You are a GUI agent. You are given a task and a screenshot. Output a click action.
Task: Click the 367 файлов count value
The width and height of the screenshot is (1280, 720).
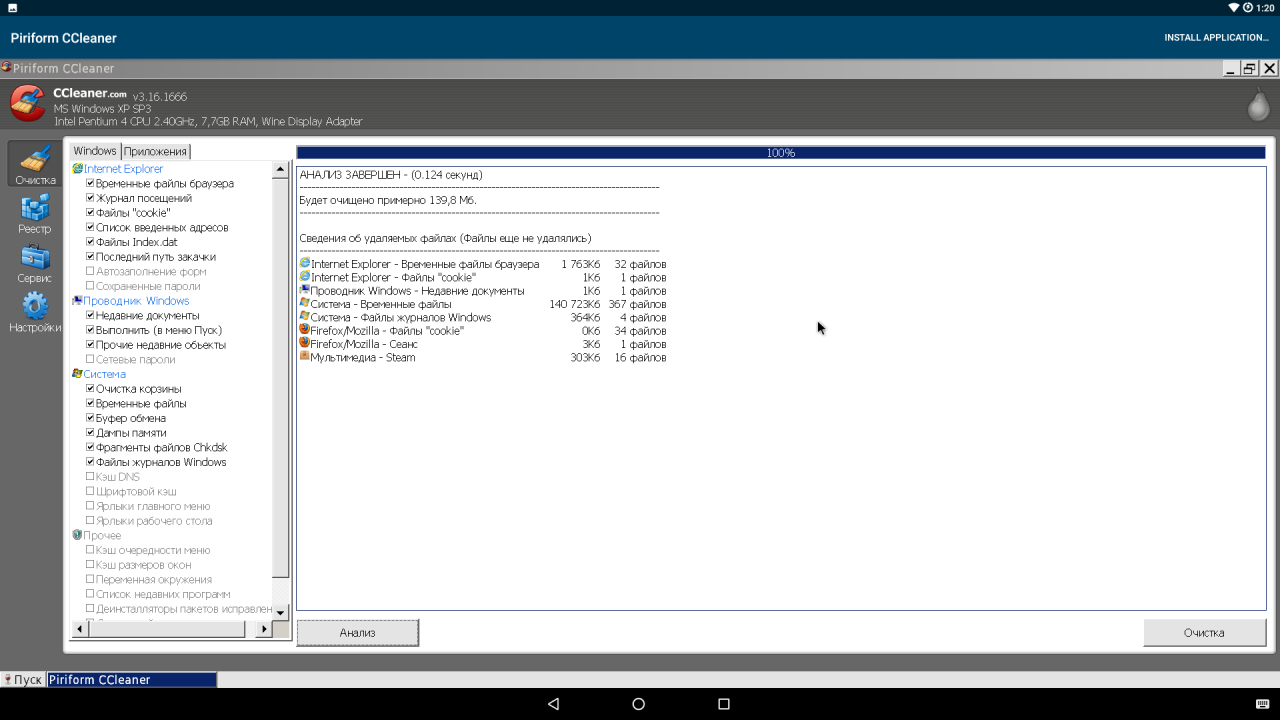(637, 304)
